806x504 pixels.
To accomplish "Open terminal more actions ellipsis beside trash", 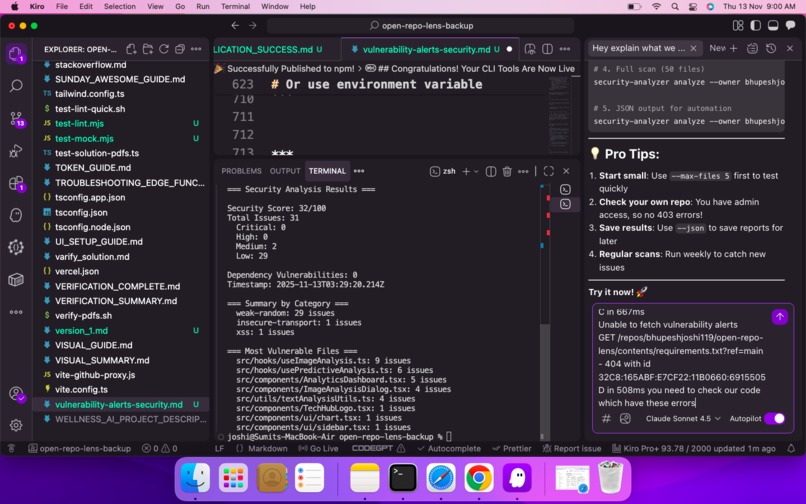I will click(x=523, y=171).
